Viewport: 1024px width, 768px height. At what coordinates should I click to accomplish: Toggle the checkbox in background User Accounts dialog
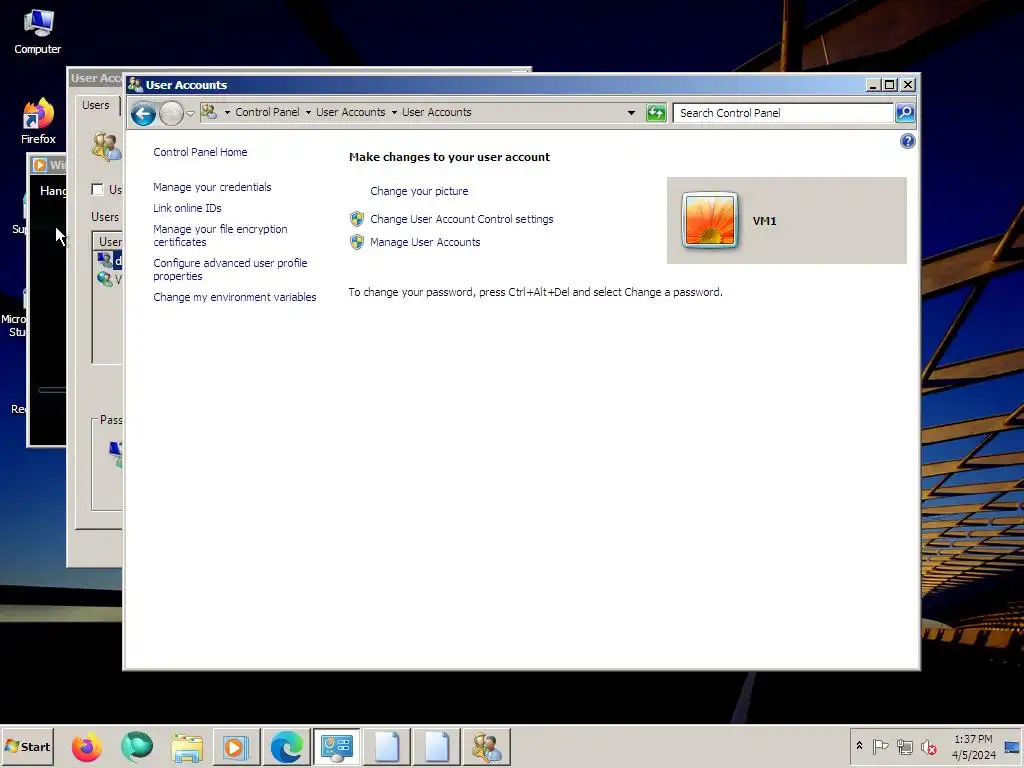(x=97, y=189)
